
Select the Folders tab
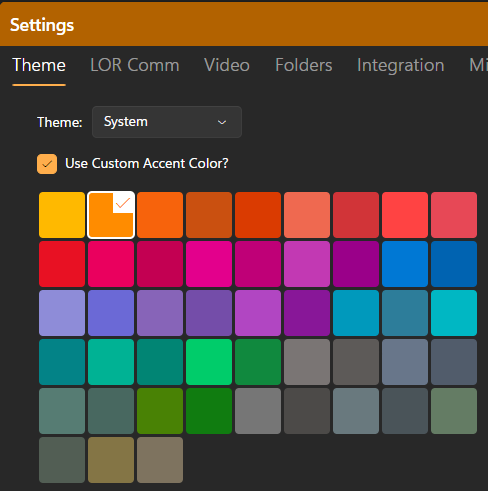tap(304, 65)
